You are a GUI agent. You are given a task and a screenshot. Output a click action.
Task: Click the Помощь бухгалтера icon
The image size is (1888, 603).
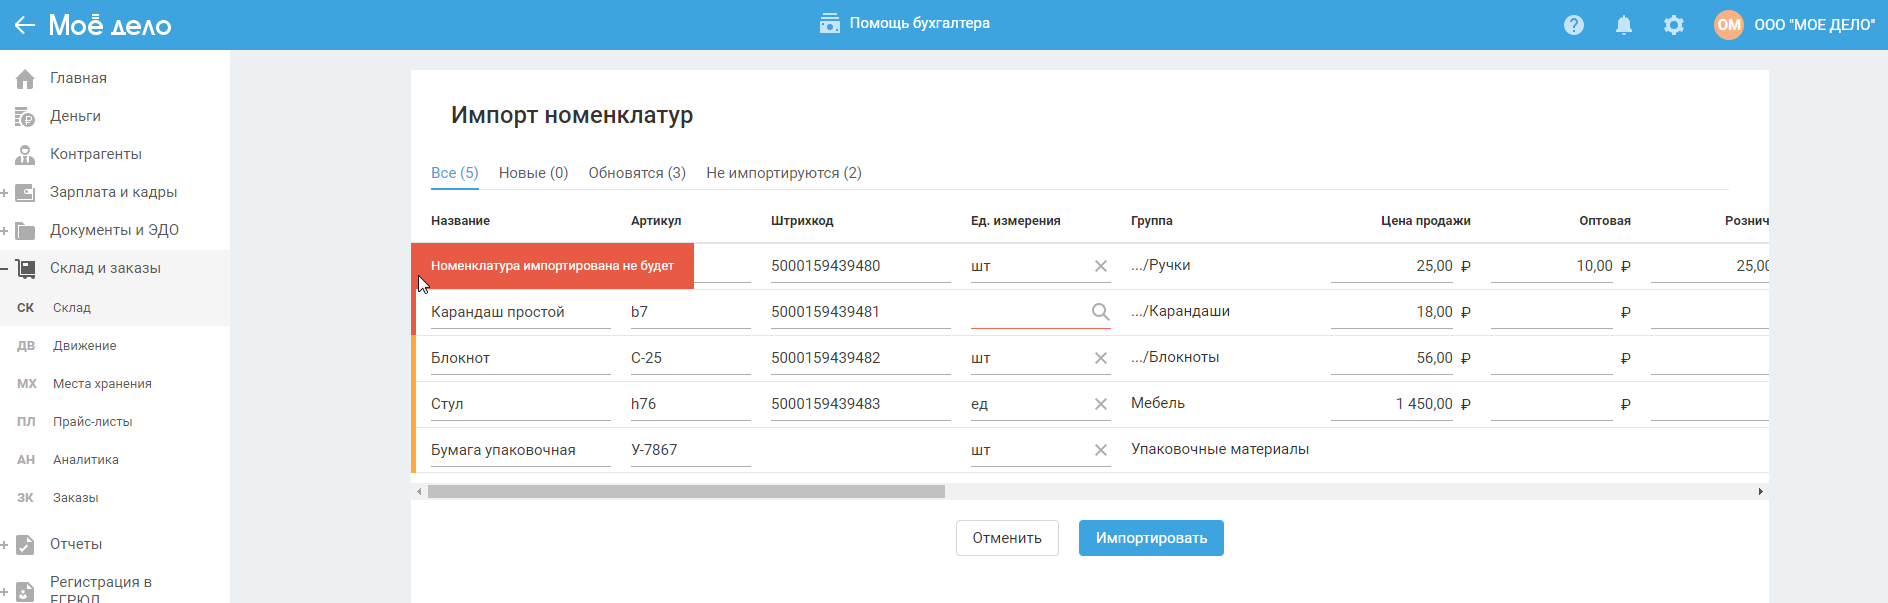coord(829,23)
